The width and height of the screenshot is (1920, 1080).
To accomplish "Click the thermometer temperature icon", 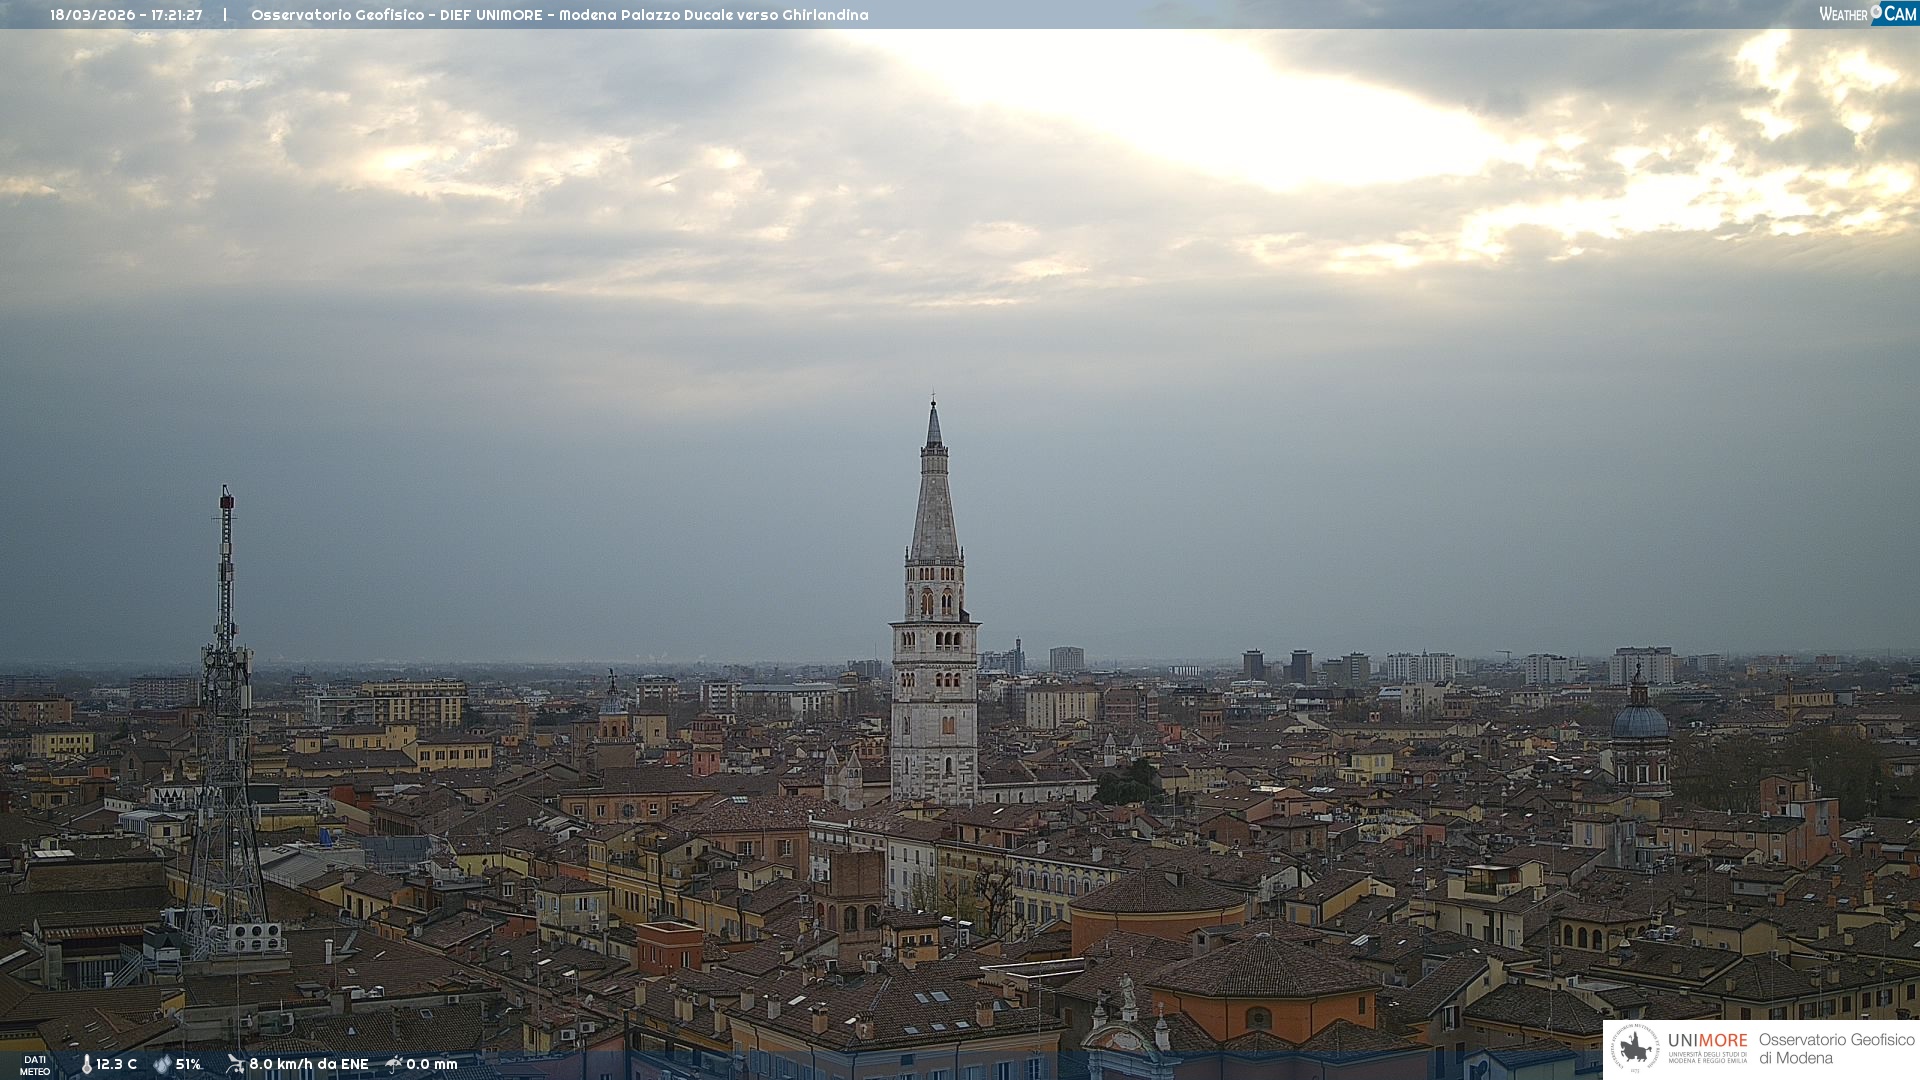I will tap(87, 1065).
